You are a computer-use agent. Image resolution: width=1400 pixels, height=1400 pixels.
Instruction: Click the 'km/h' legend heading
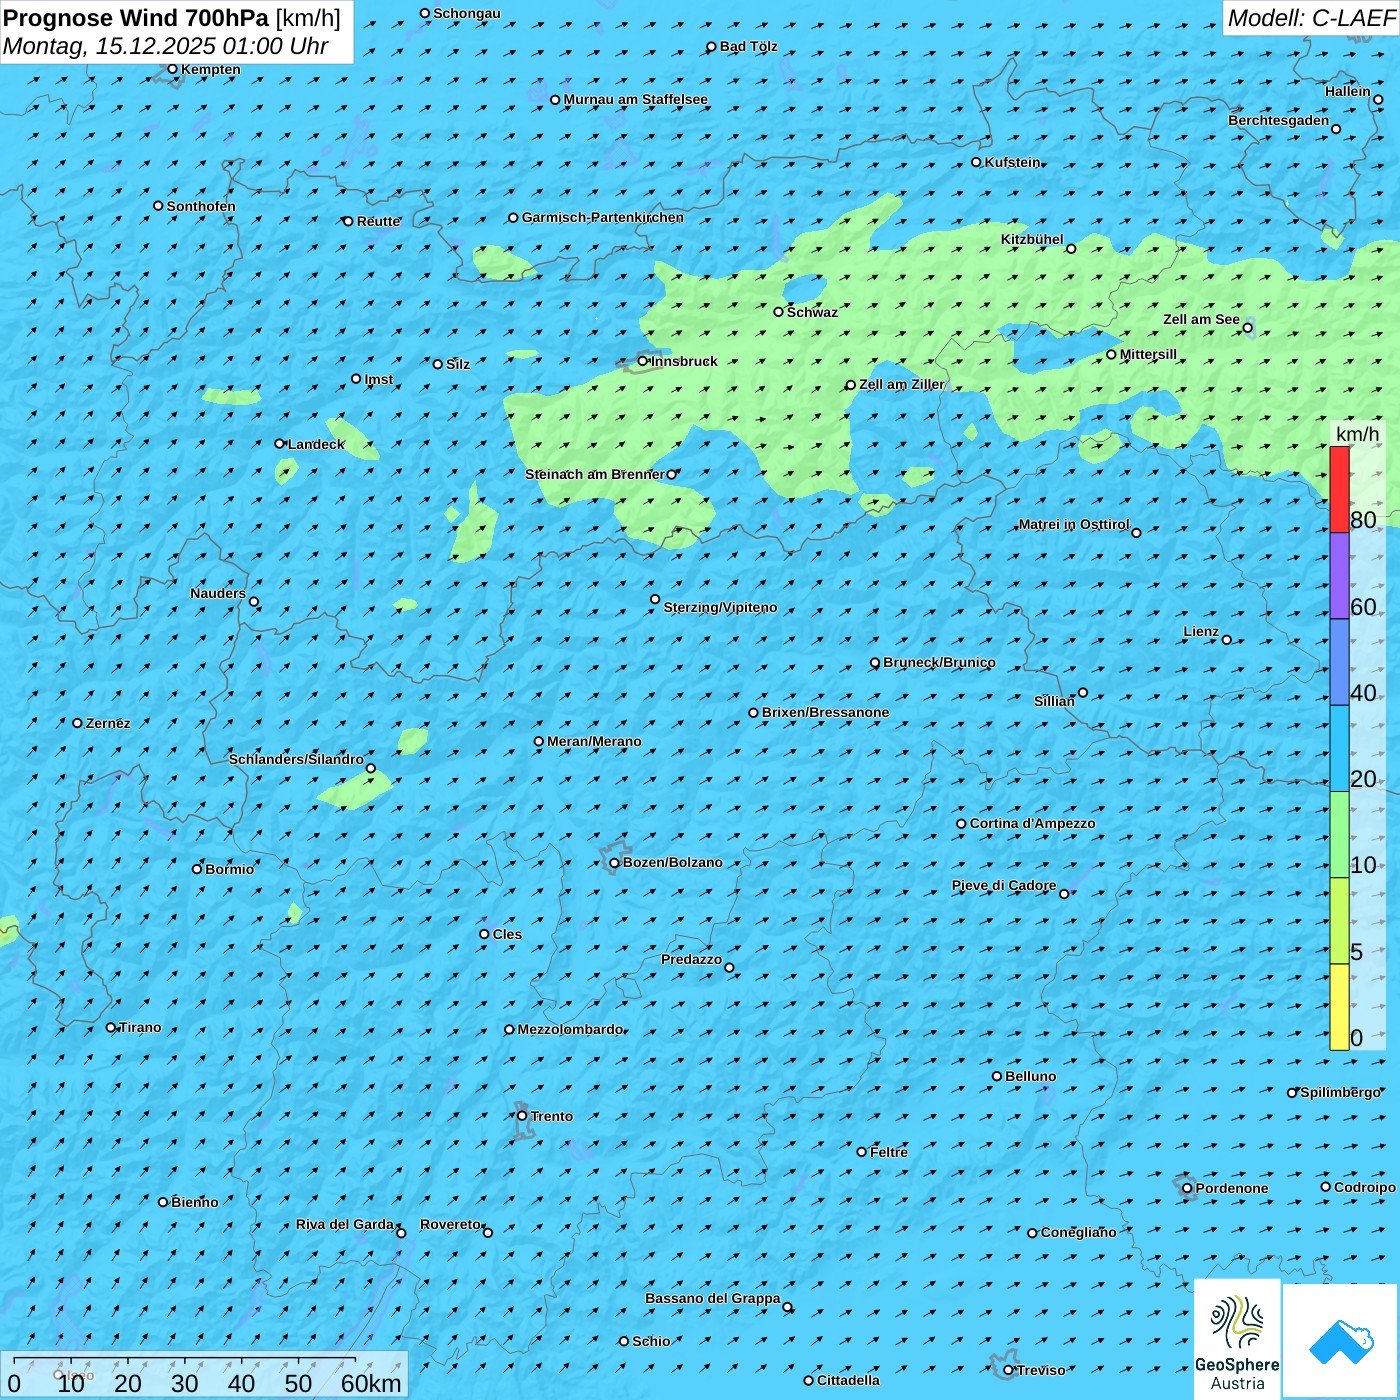tap(1357, 434)
